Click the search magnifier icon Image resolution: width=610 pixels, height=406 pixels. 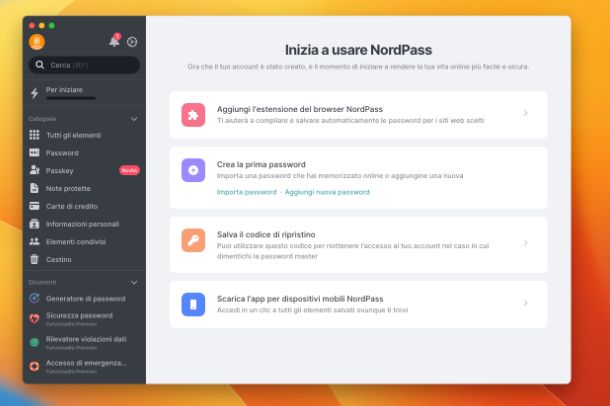[x=40, y=65]
